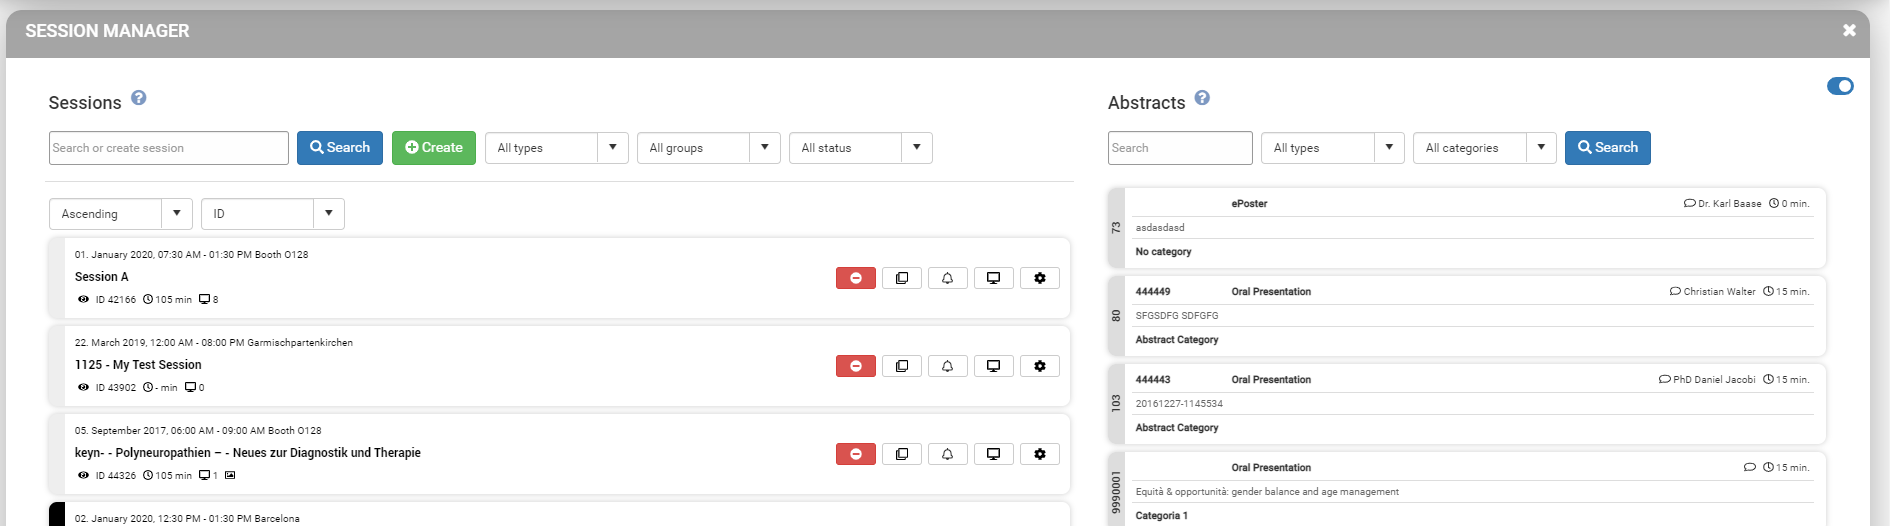Image resolution: width=1890 pixels, height=526 pixels.
Task: Click the Categoria 1 label
Action: pyautogui.click(x=1161, y=516)
